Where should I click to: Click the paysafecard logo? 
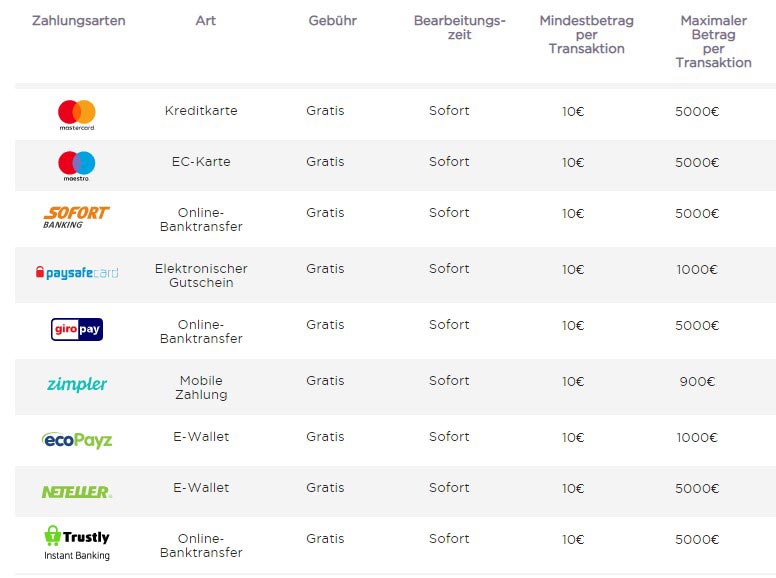[77, 272]
